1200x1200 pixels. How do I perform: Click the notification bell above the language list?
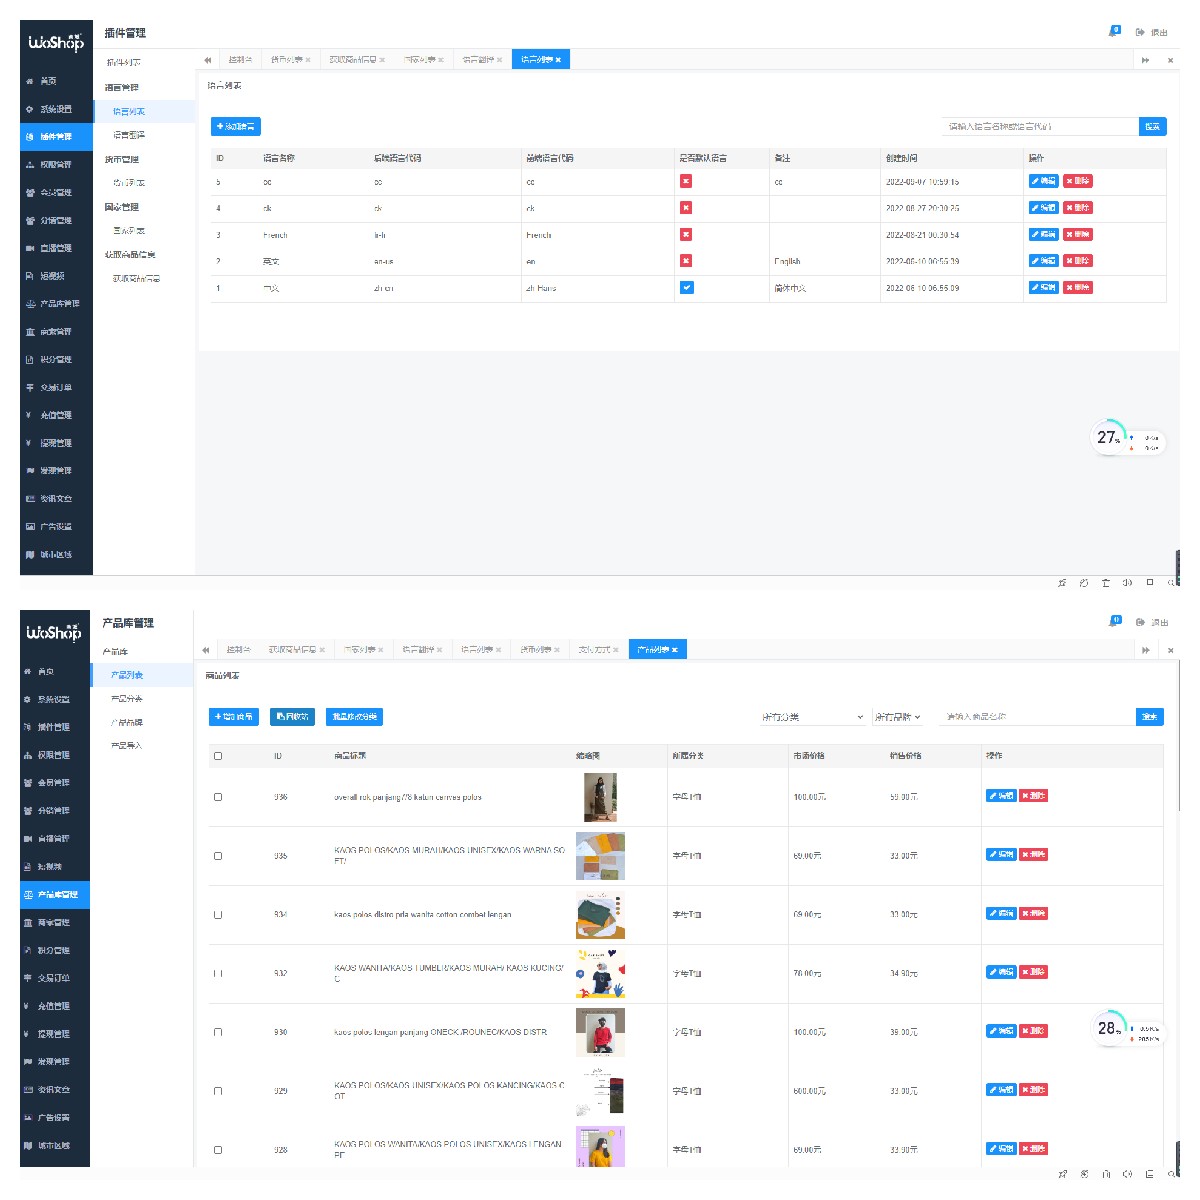point(1114,32)
